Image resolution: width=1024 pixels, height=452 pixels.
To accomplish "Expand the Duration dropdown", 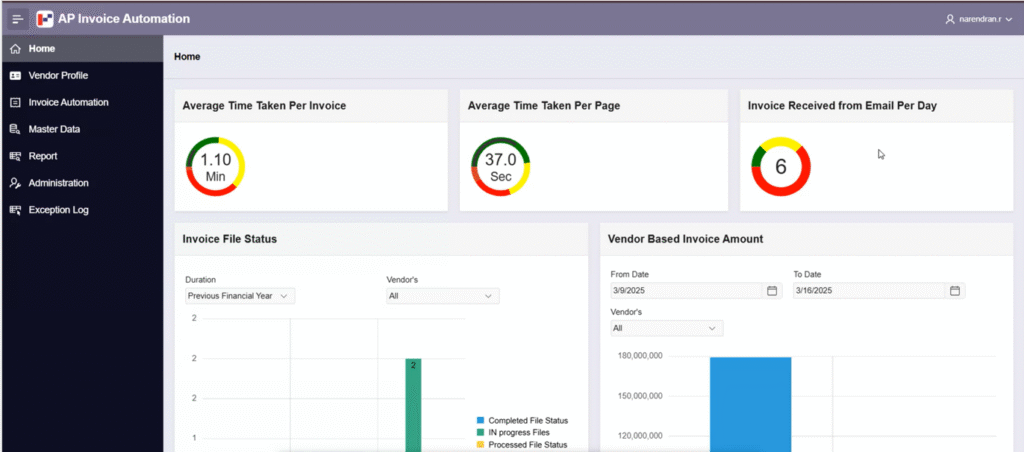I will pos(240,296).
